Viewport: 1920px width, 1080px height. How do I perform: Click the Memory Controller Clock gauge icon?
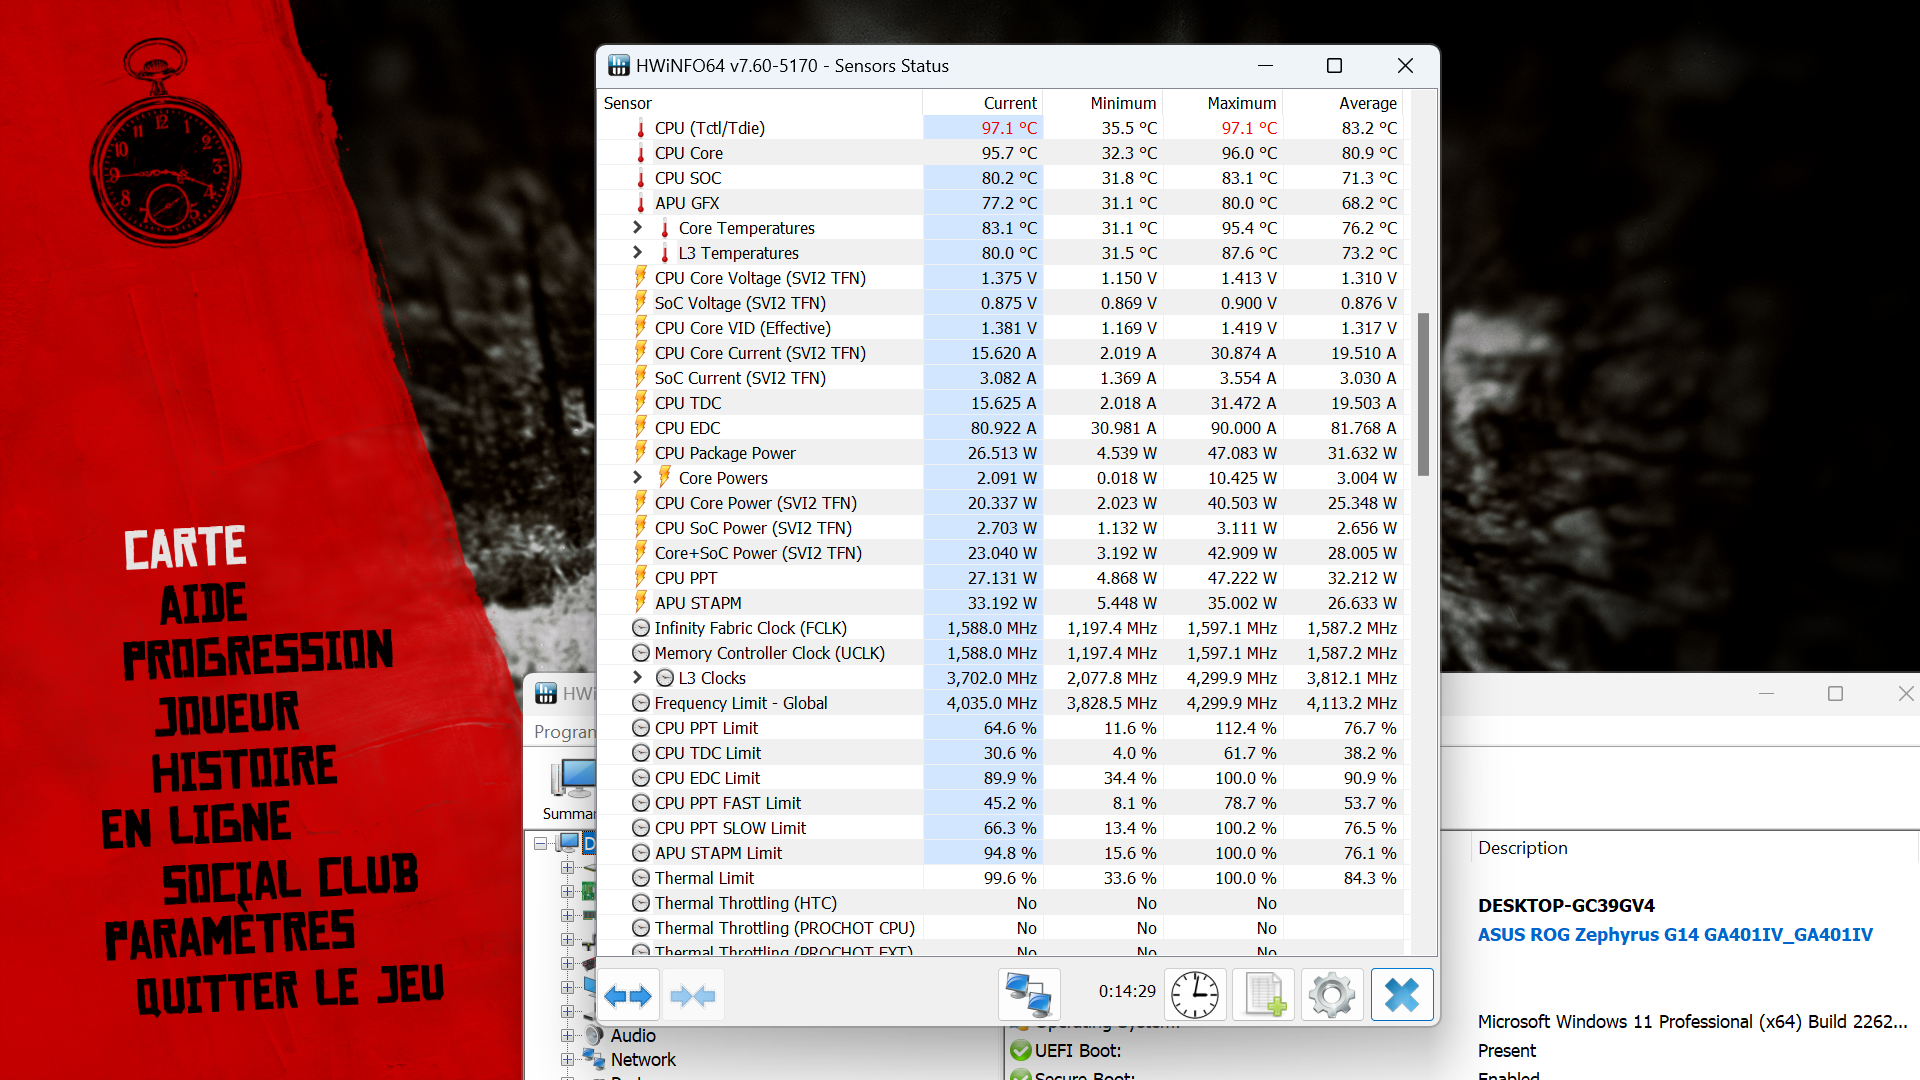(x=641, y=653)
